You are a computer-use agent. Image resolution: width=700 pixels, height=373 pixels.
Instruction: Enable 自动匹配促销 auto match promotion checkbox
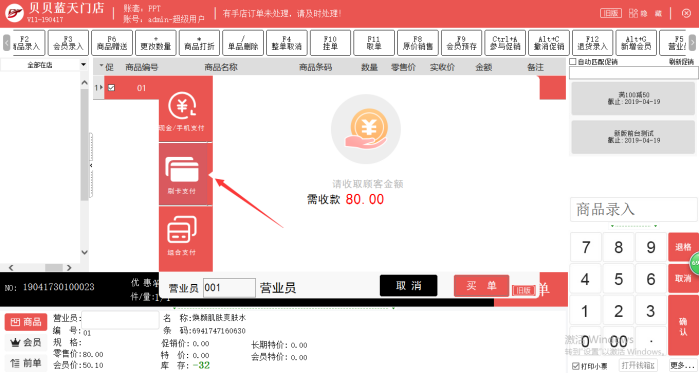[x=573, y=62]
